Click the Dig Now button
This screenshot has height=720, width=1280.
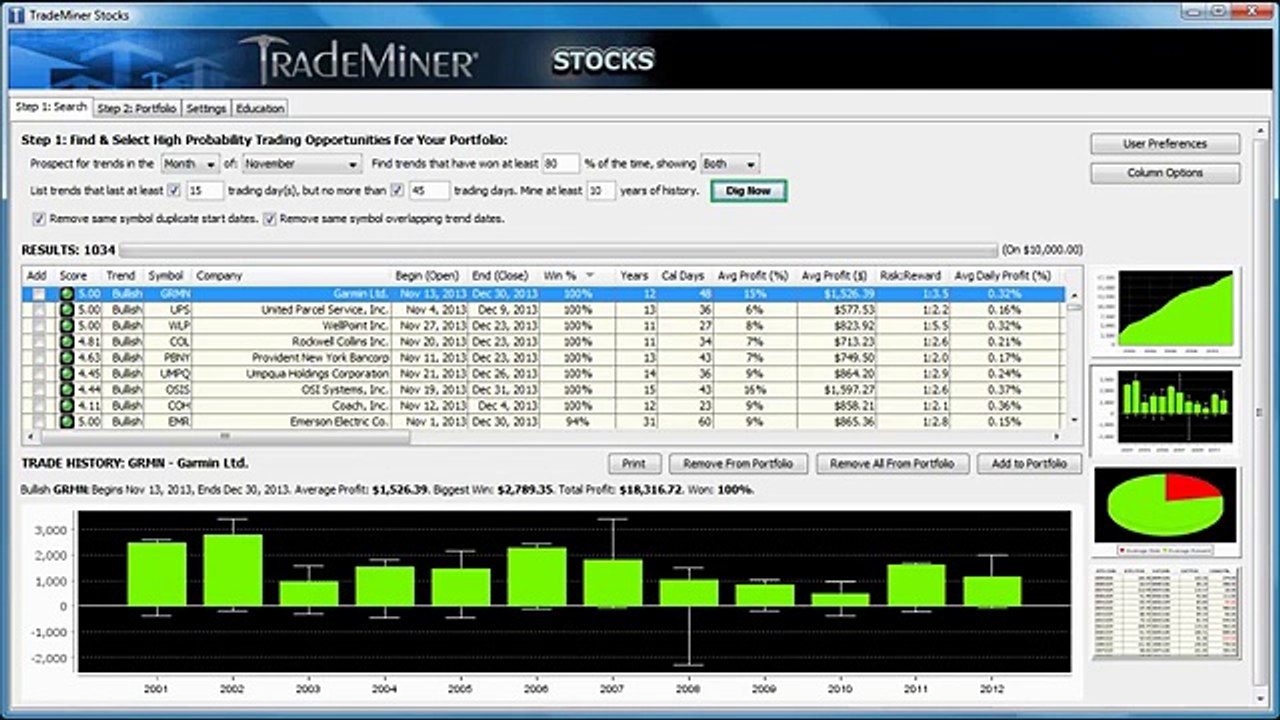749,190
